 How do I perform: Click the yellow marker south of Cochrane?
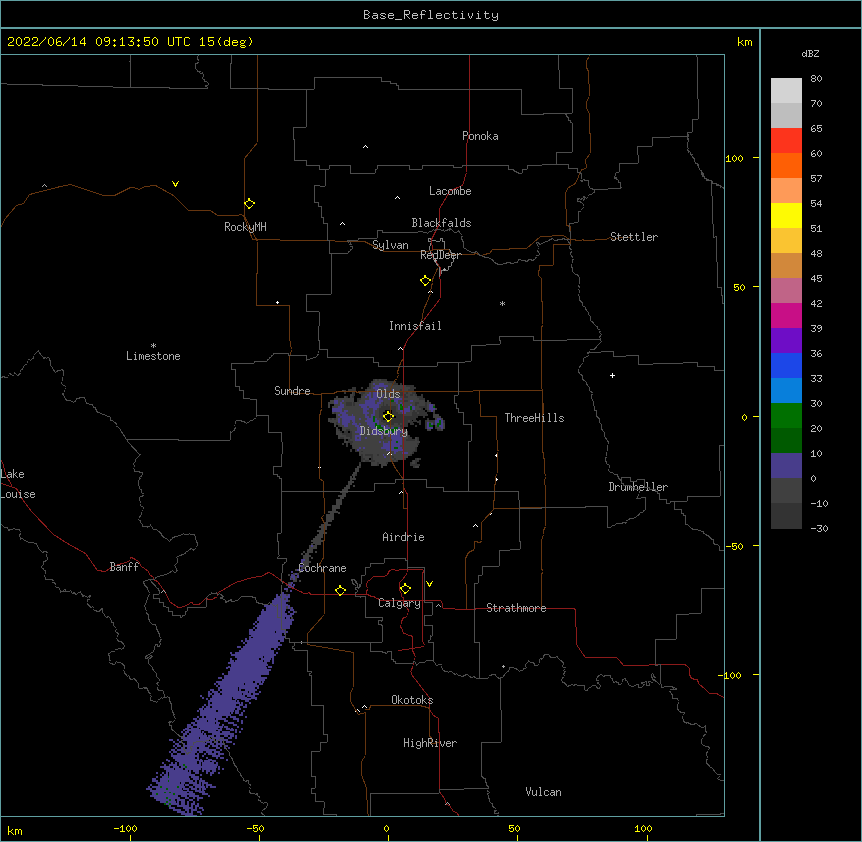[x=340, y=590]
